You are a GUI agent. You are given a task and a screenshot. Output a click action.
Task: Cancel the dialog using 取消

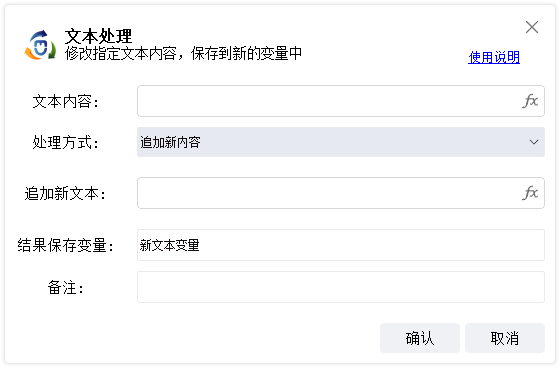click(505, 338)
